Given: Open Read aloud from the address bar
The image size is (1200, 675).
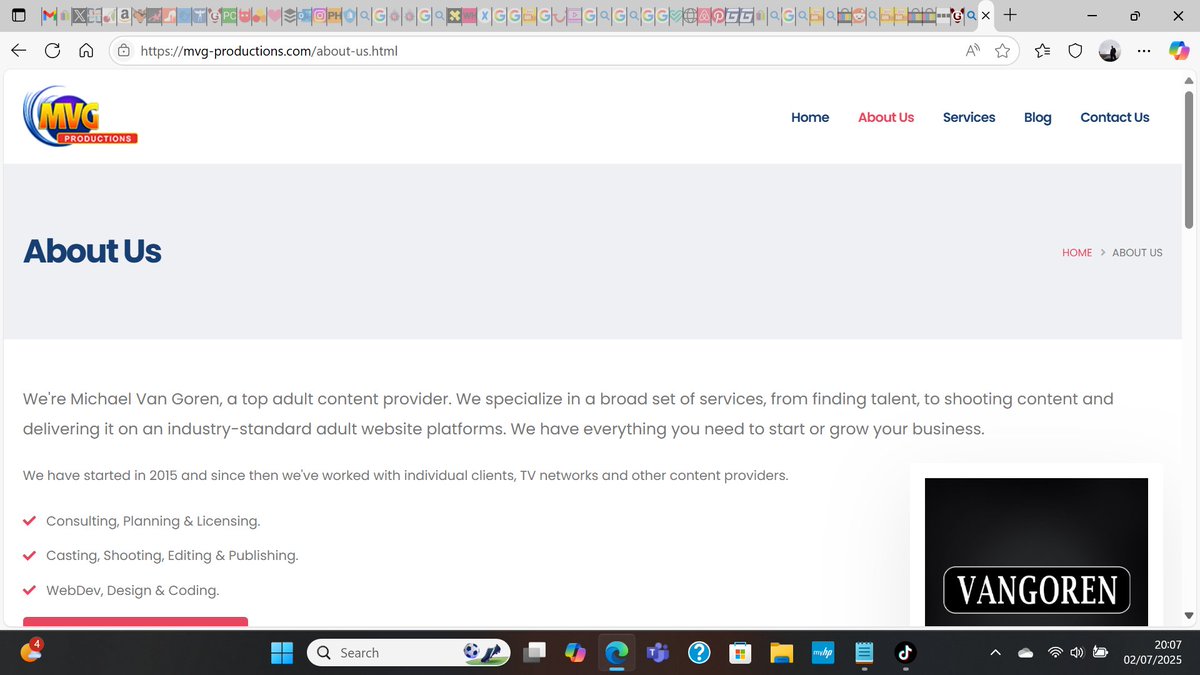Looking at the screenshot, I should click(x=972, y=51).
